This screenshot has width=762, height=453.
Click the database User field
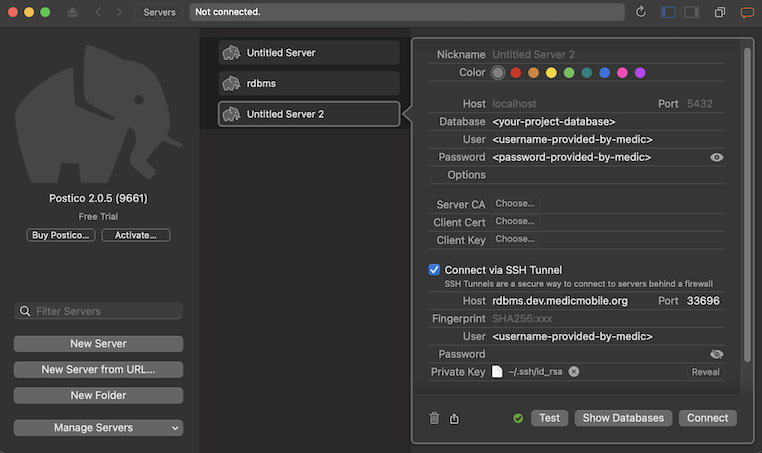click(607, 139)
